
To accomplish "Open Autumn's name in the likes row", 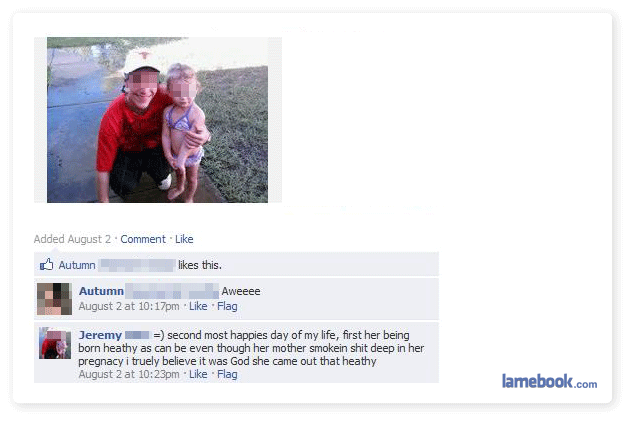I will (77, 265).
